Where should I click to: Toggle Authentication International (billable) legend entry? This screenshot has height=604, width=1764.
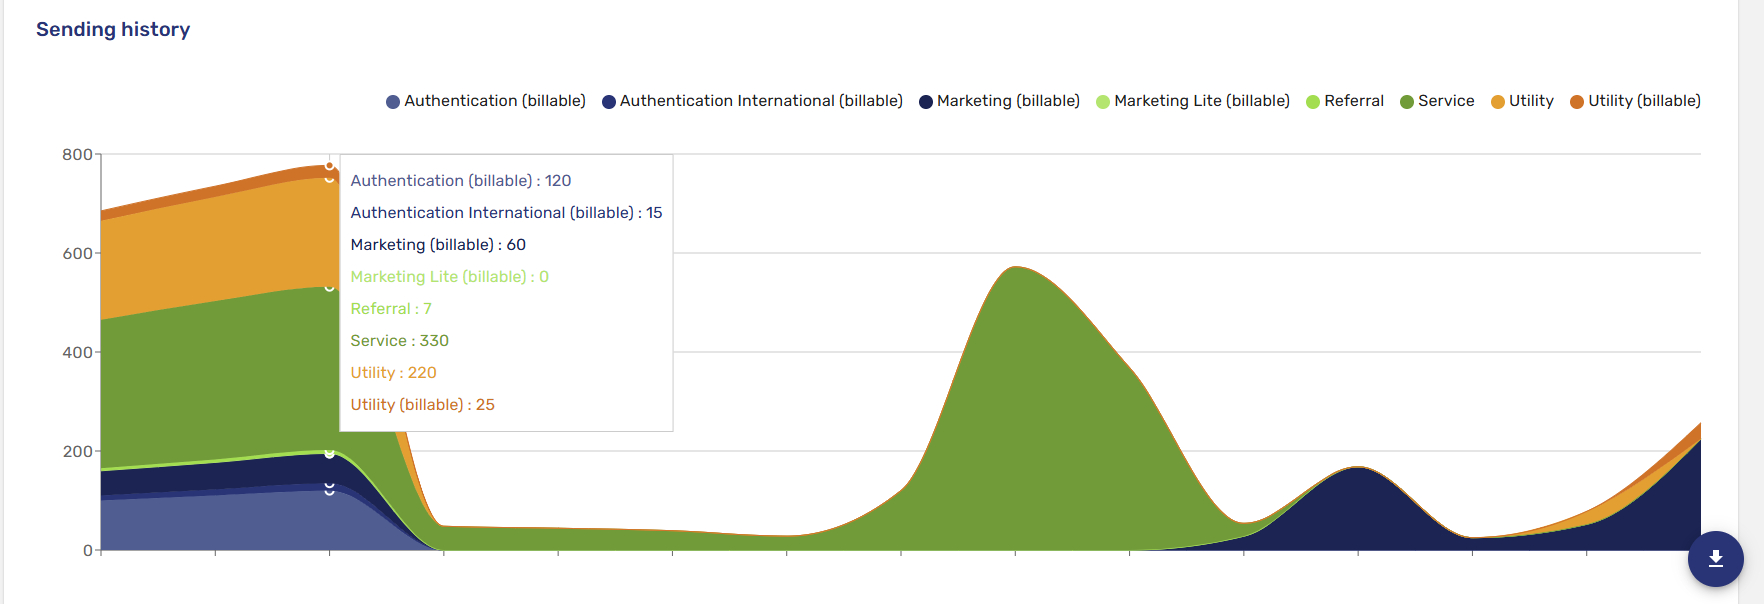point(752,101)
